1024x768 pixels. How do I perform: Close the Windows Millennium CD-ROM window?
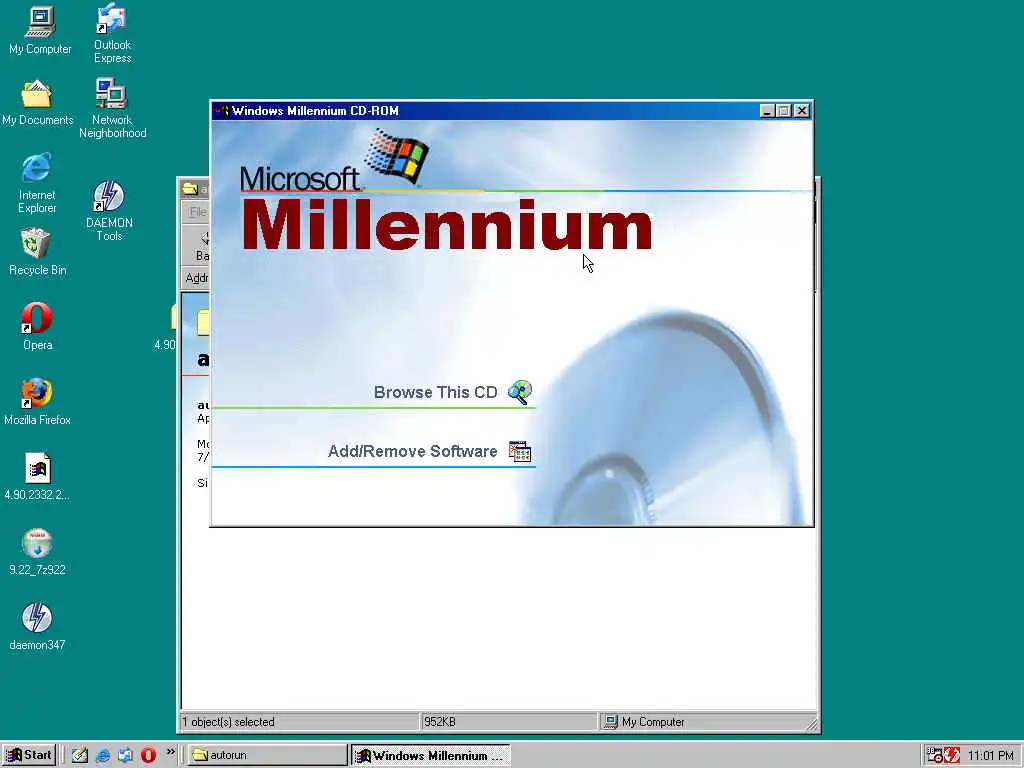click(802, 111)
